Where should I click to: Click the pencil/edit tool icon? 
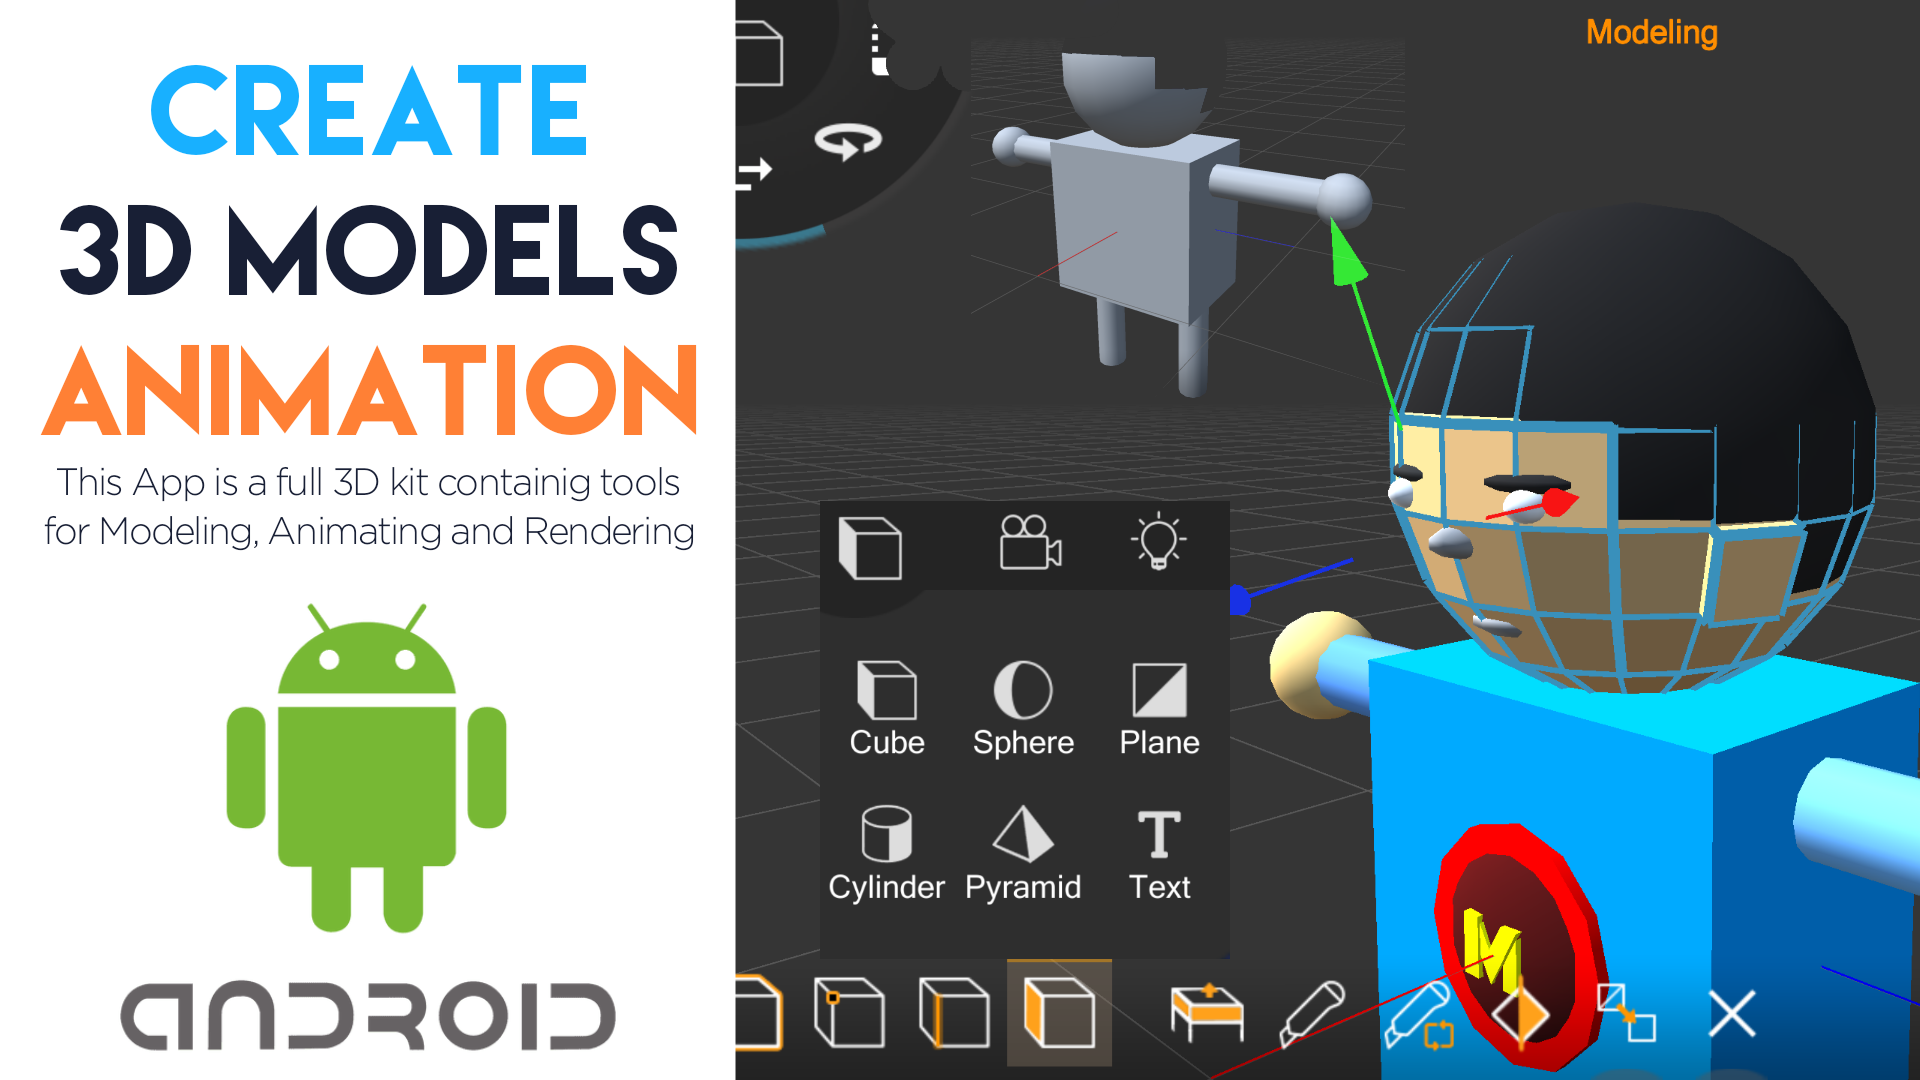(1307, 1010)
